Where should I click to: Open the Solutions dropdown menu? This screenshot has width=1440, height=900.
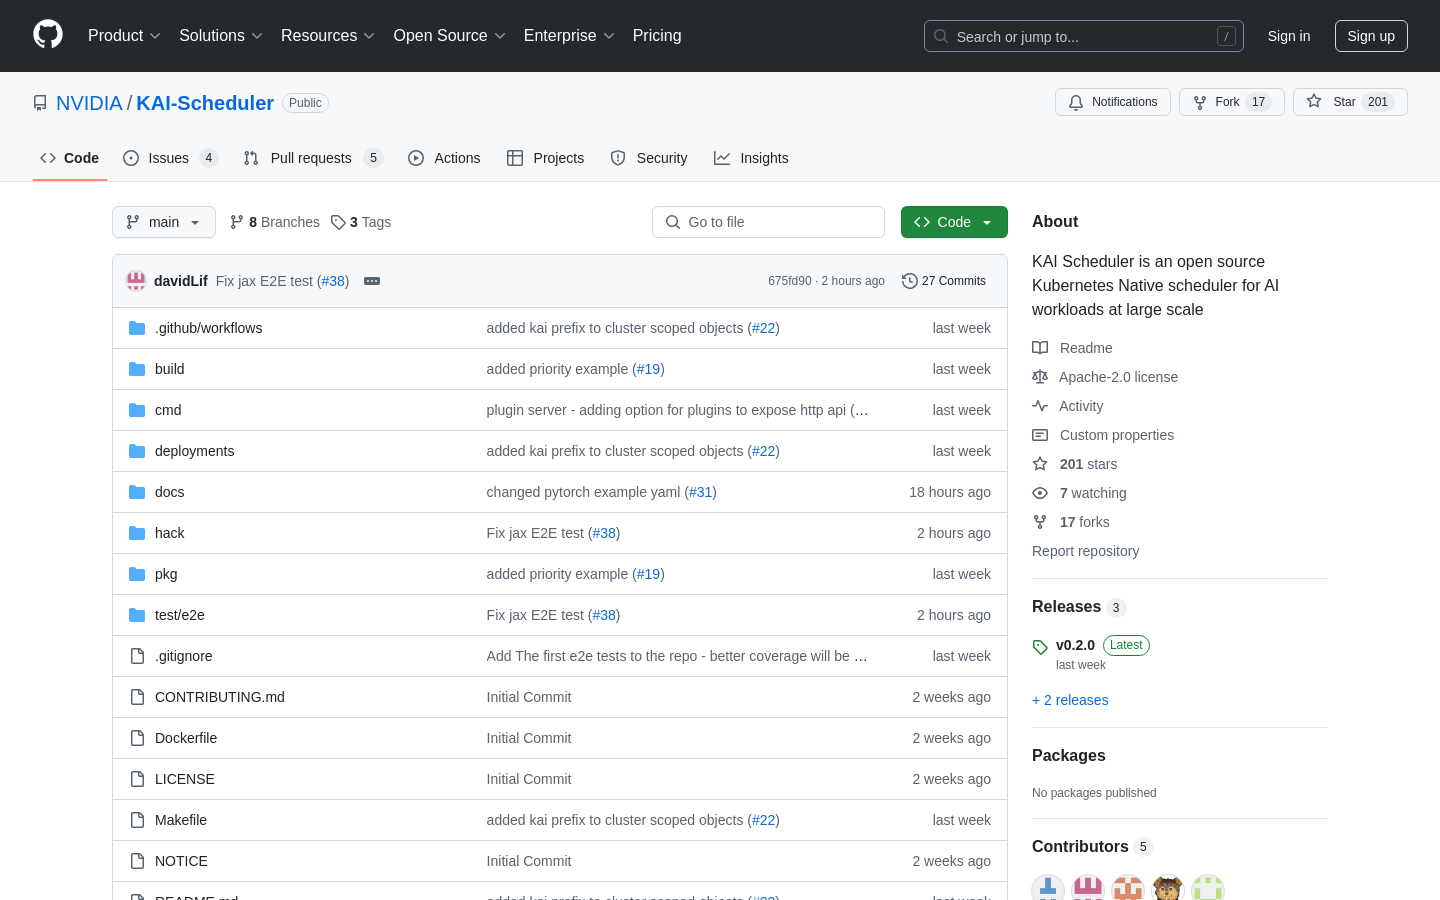click(x=221, y=35)
